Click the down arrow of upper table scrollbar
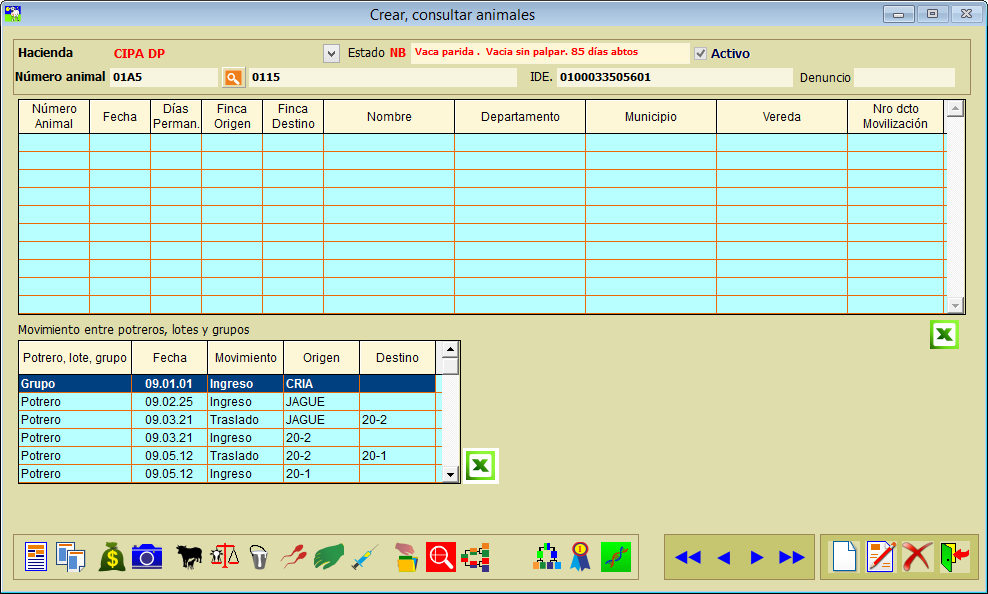This screenshot has height=594, width=988. [955, 306]
